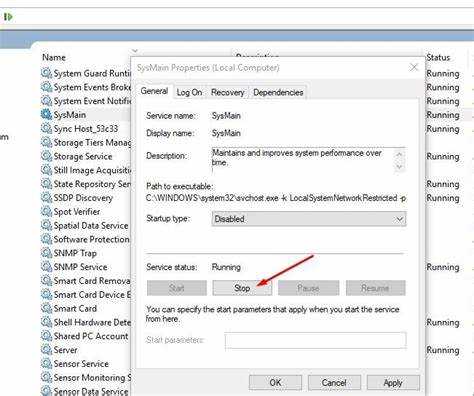This screenshot has width=474, height=396.
Task: Sort services by Name column header
Action: pos(54,57)
